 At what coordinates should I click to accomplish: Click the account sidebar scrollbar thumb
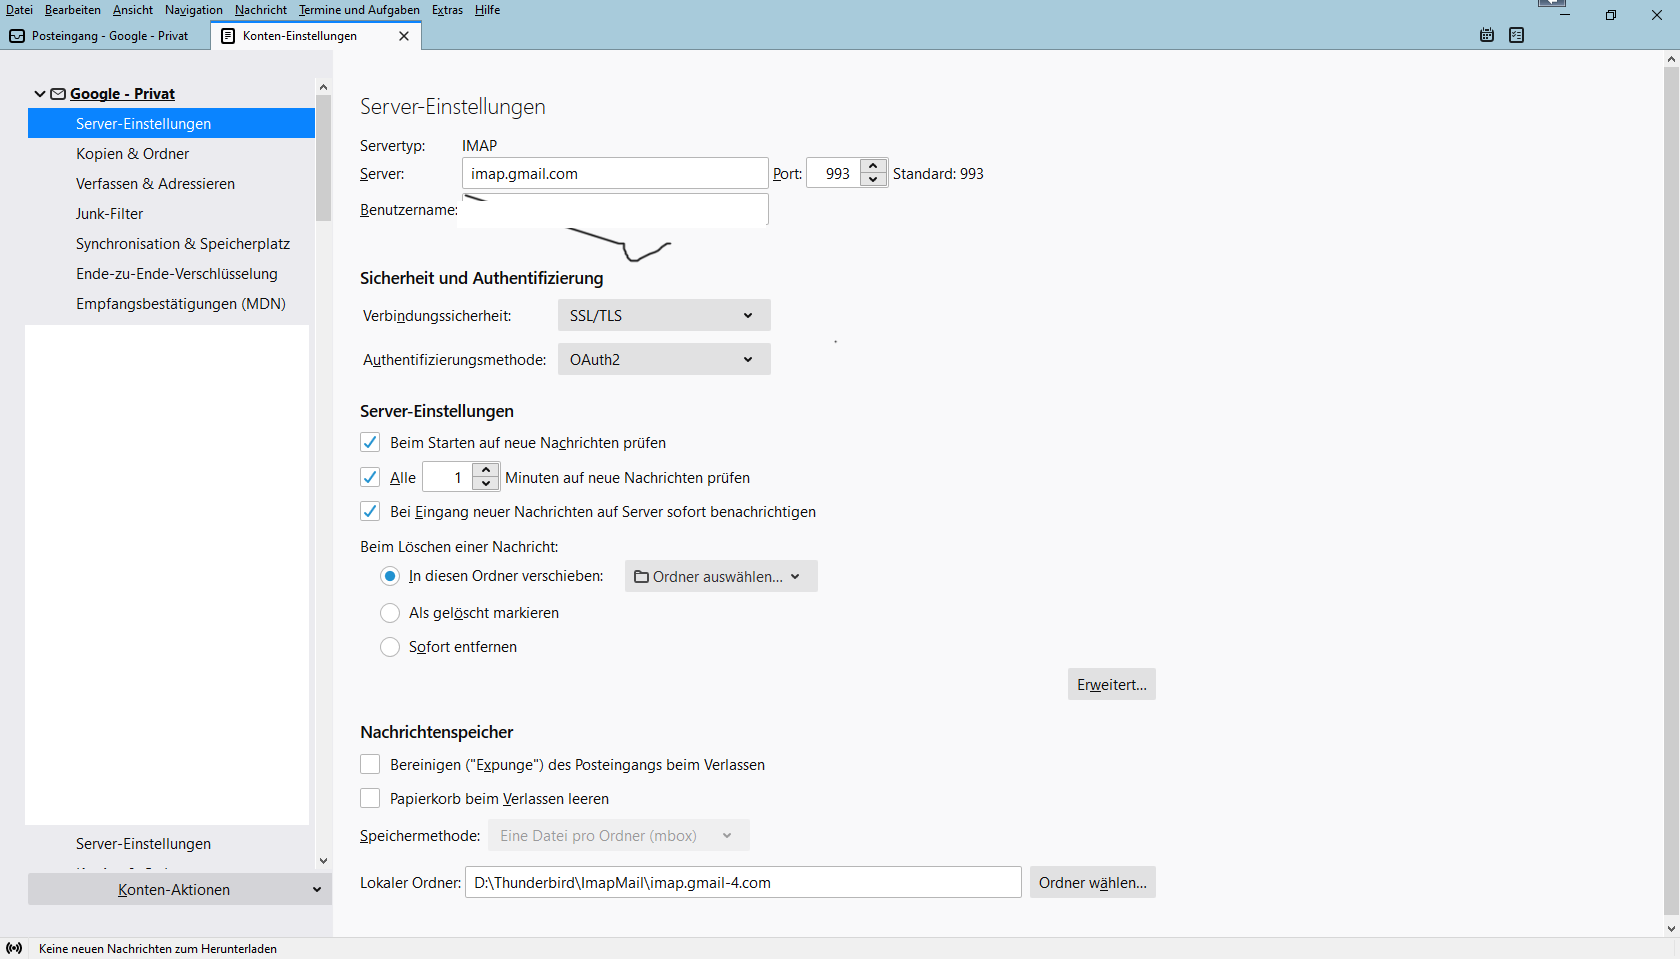pyautogui.click(x=323, y=158)
